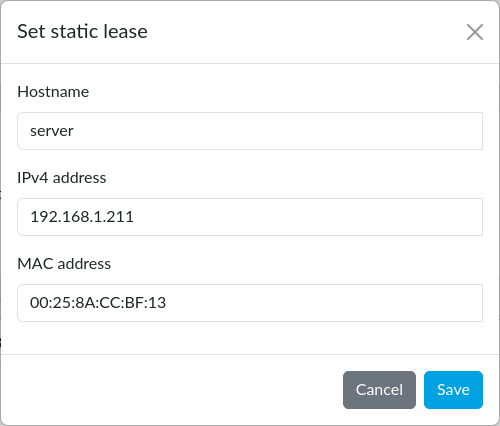Save the static lease for server
The image size is (500, 426).
point(453,390)
